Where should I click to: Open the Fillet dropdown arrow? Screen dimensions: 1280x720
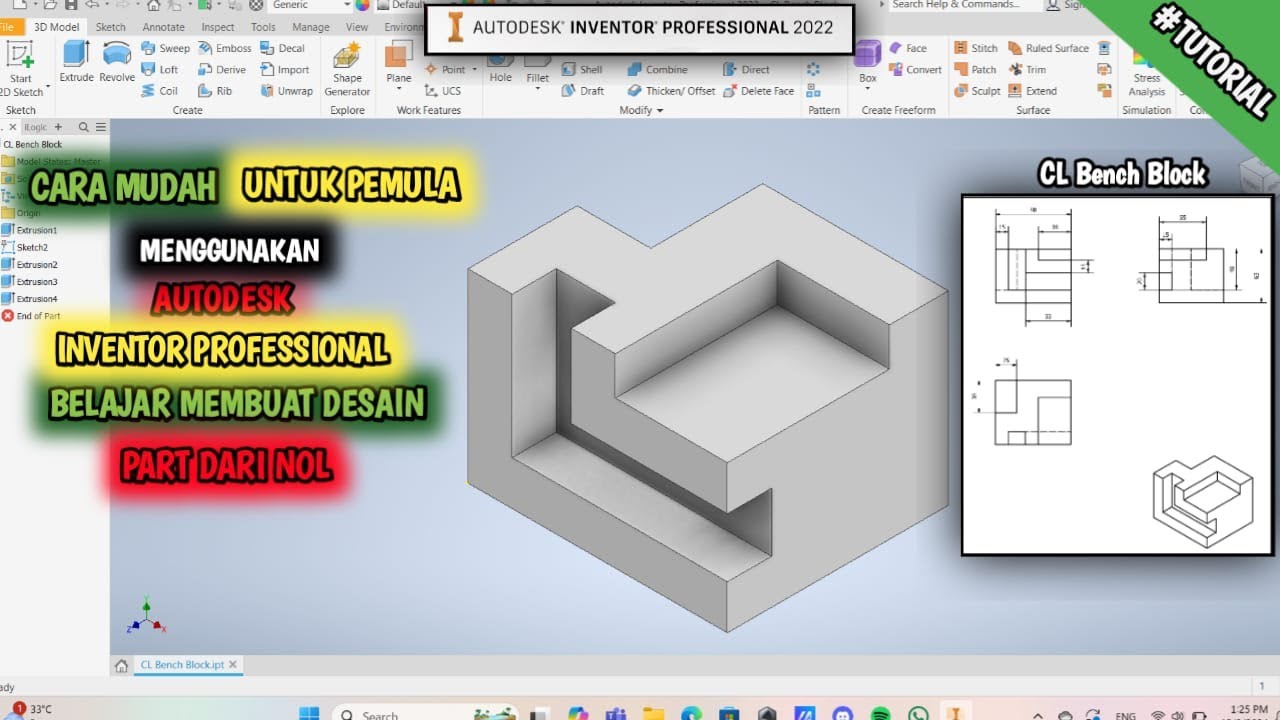pyautogui.click(x=537, y=90)
